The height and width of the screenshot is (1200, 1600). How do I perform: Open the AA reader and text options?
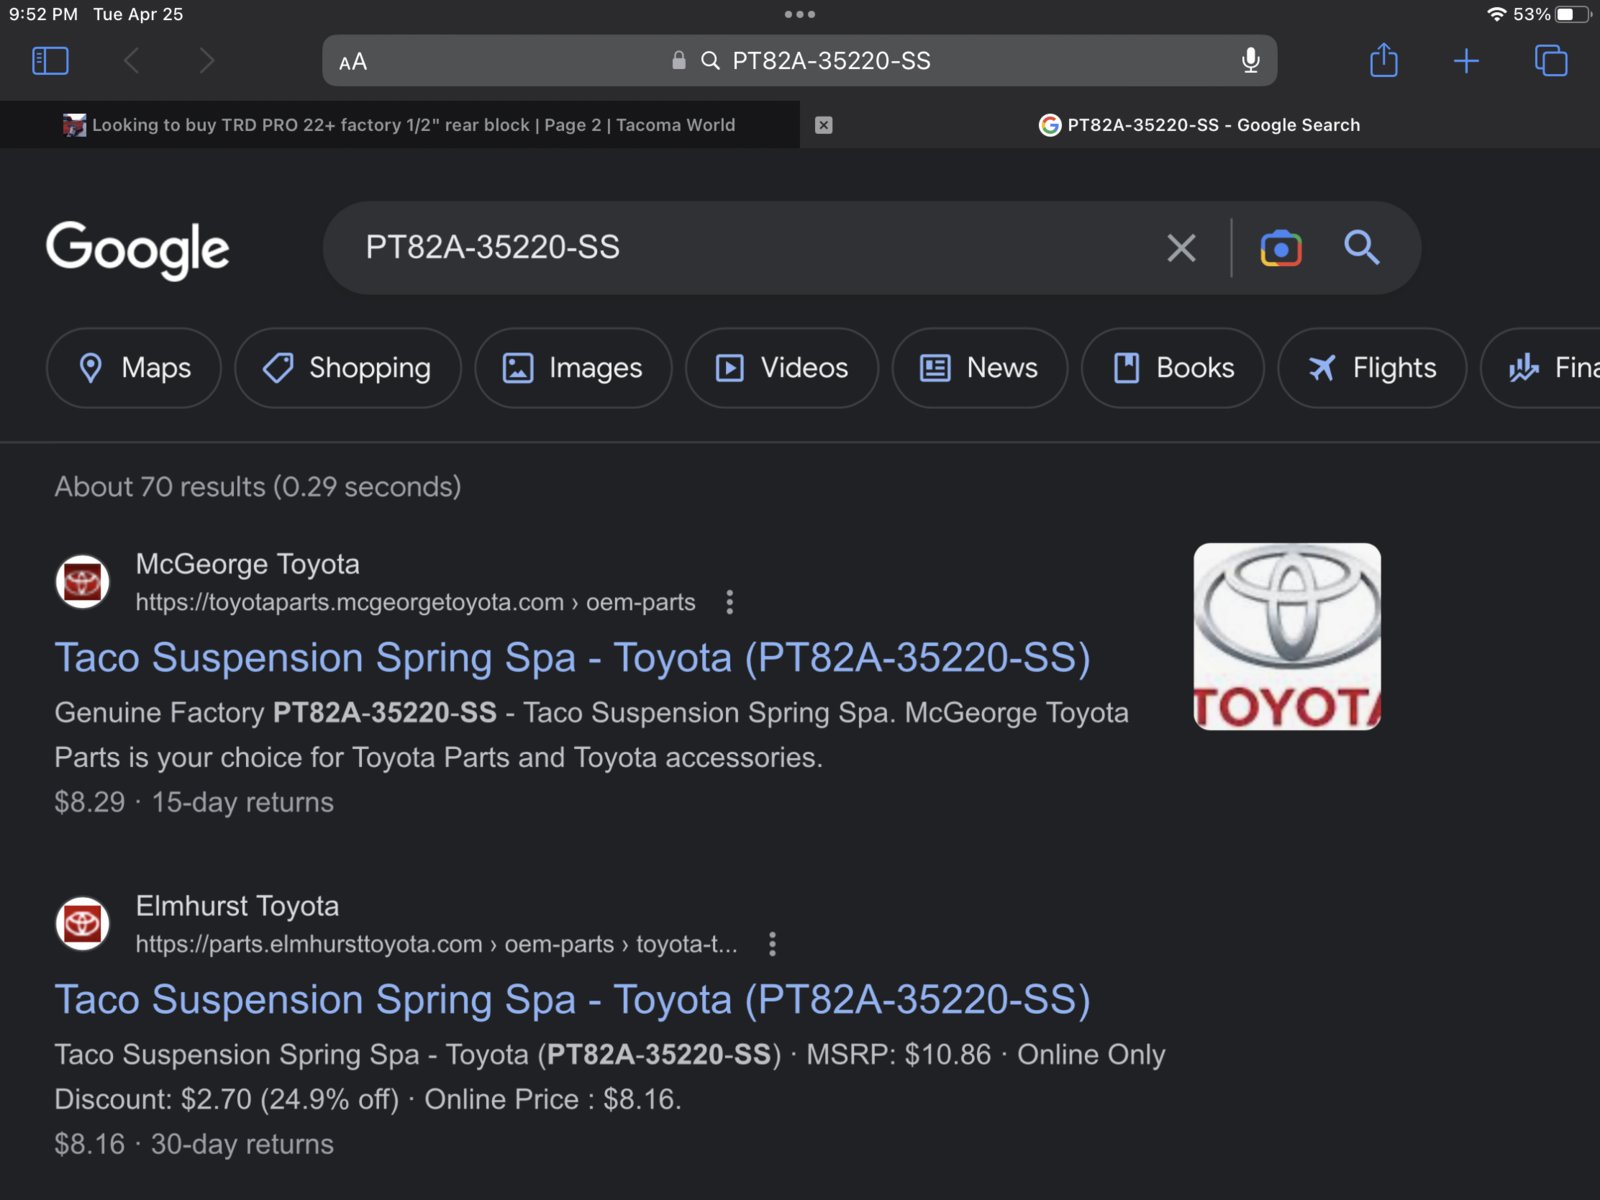353,62
